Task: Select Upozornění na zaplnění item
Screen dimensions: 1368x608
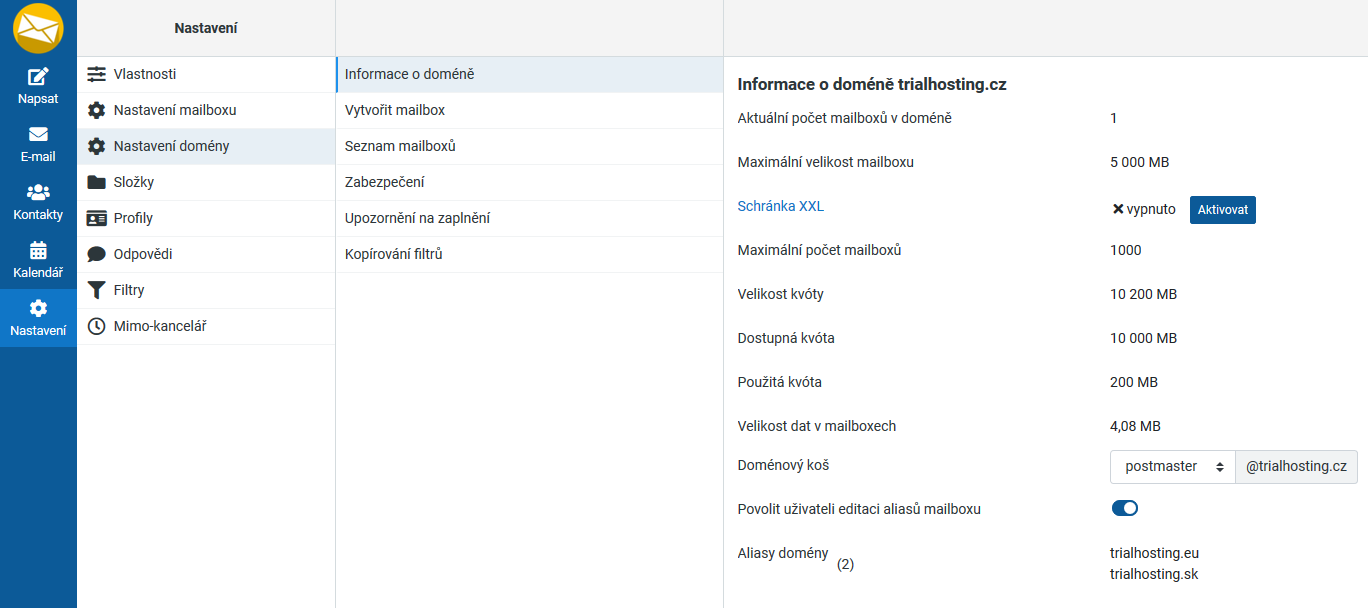Action: click(417, 218)
